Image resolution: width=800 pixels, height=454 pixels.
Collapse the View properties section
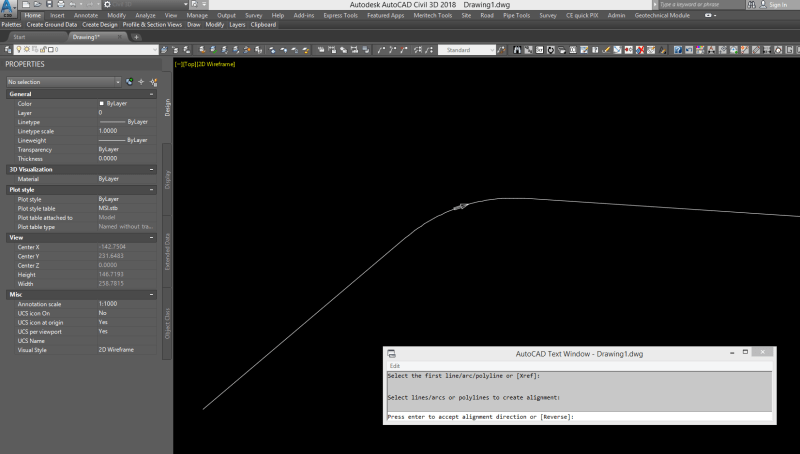point(152,237)
